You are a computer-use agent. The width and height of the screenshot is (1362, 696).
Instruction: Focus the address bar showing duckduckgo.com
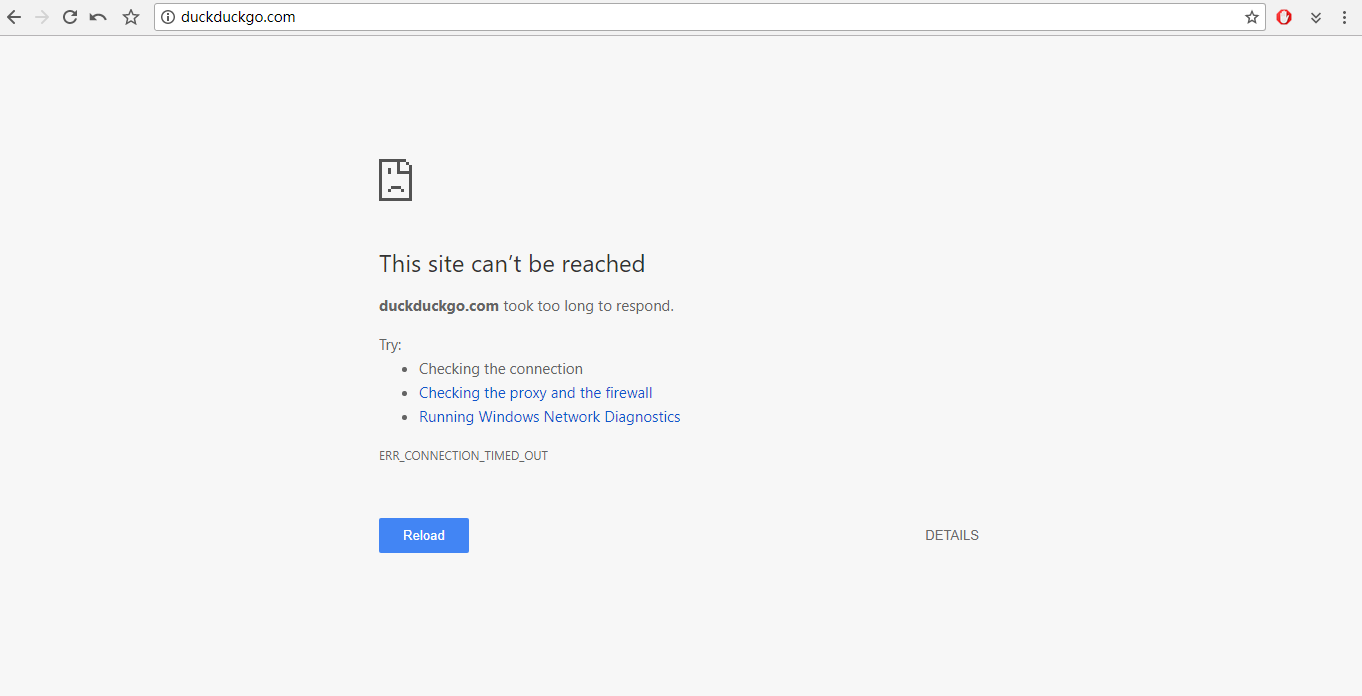point(710,17)
